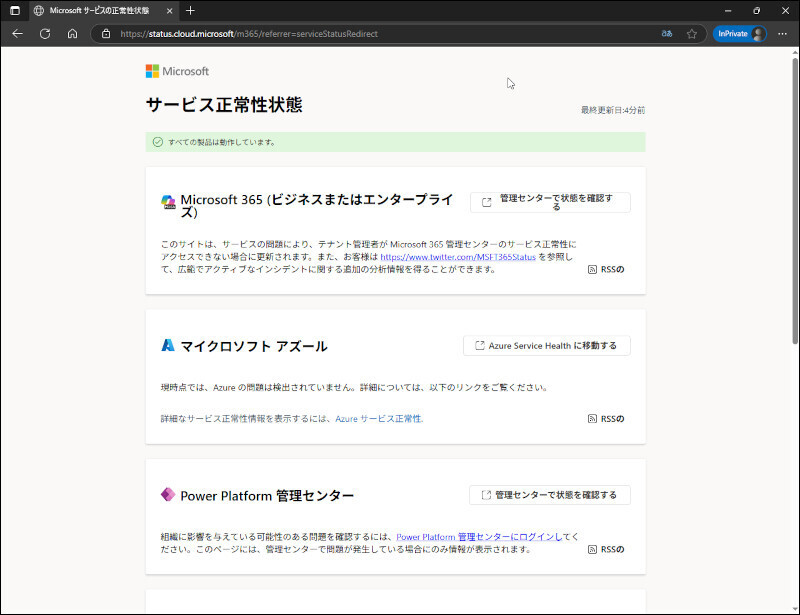Screen dimensions: 800x615
Task: Click the green checkmark status icon
Action: pyautogui.click(x=158, y=142)
